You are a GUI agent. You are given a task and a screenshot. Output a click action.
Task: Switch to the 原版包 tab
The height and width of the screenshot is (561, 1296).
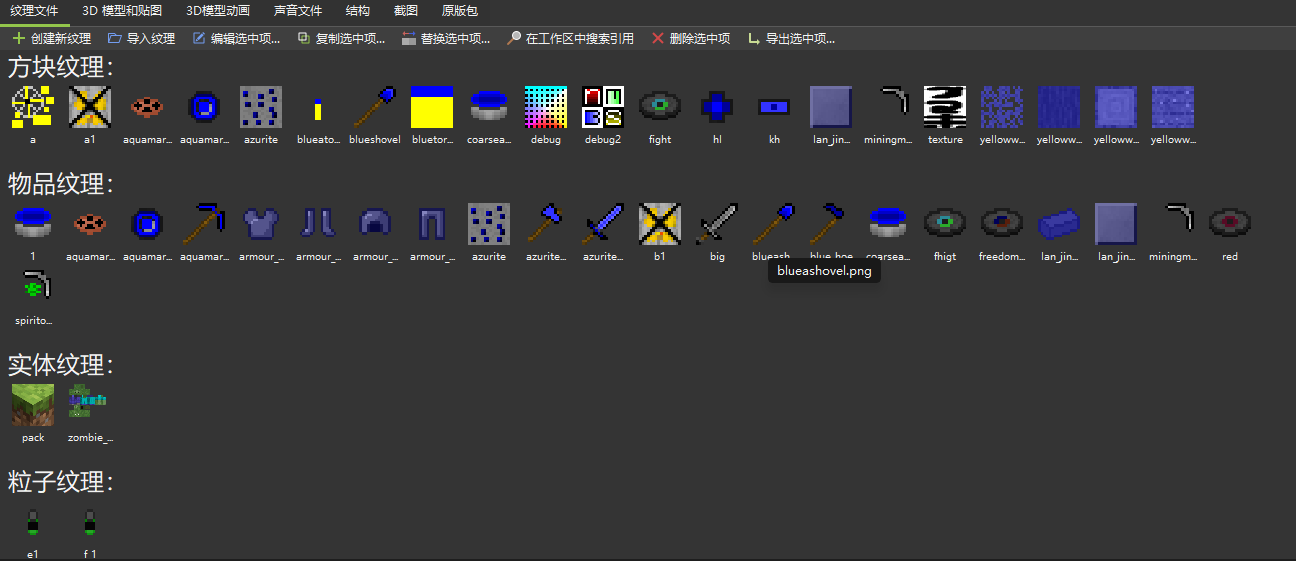point(460,11)
